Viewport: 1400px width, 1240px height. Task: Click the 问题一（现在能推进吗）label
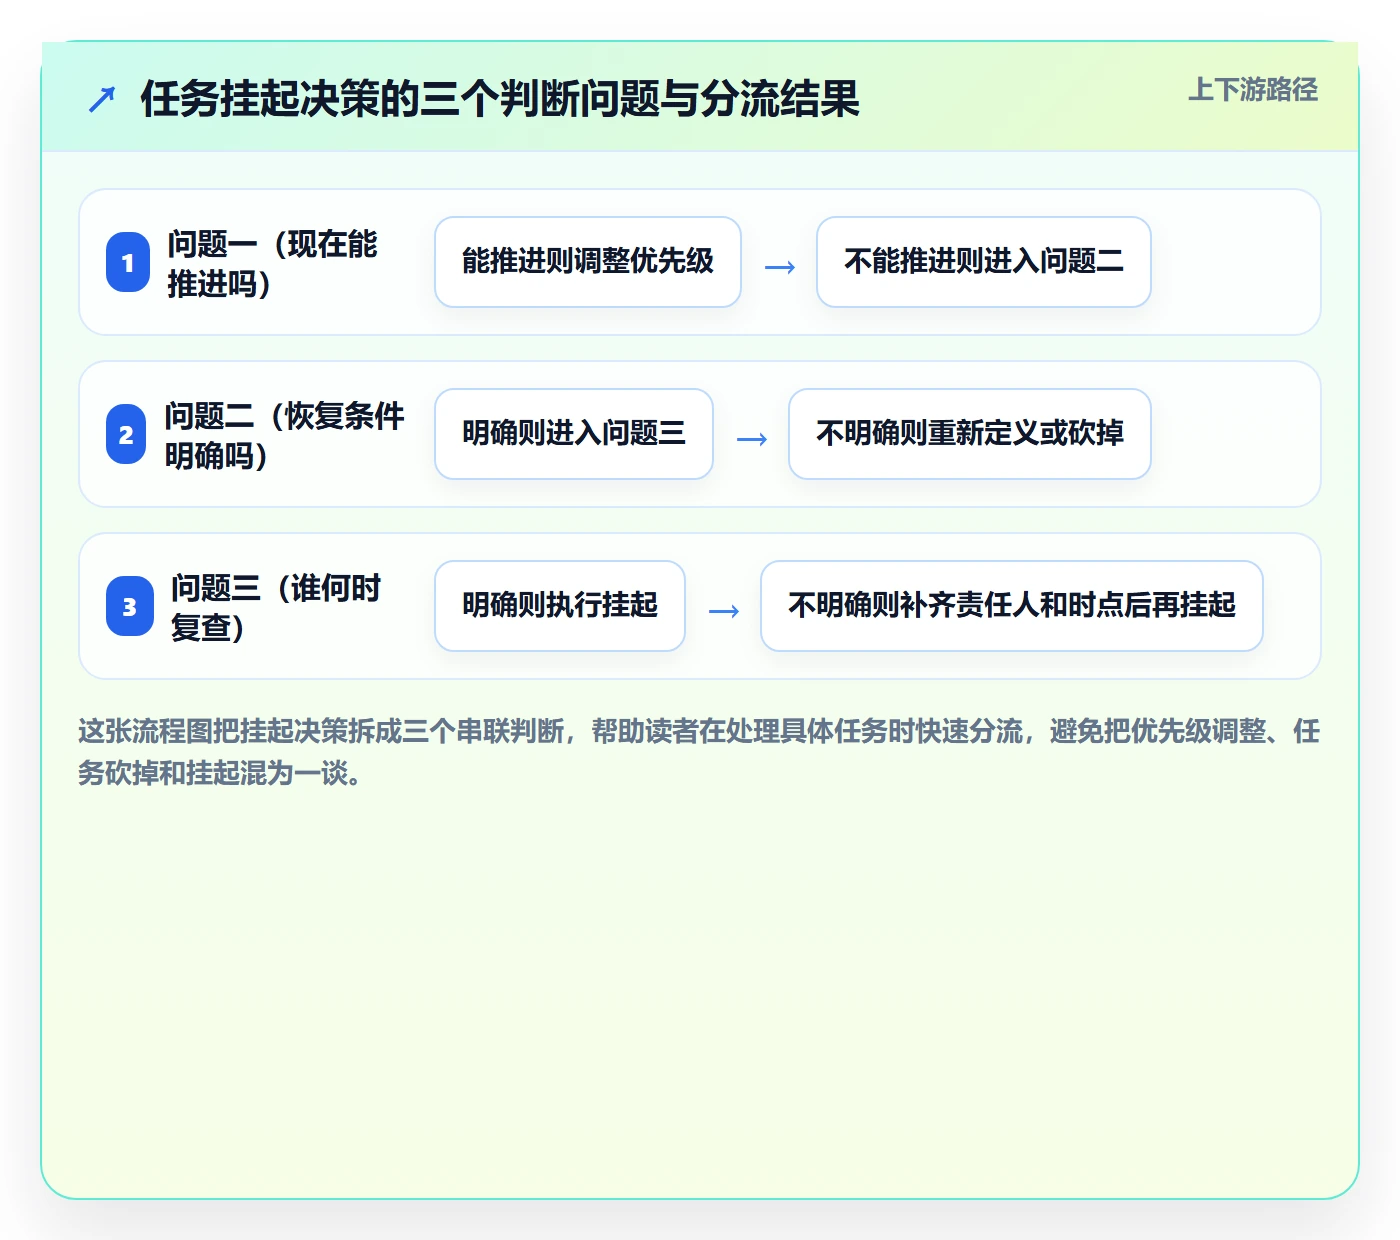tap(273, 263)
